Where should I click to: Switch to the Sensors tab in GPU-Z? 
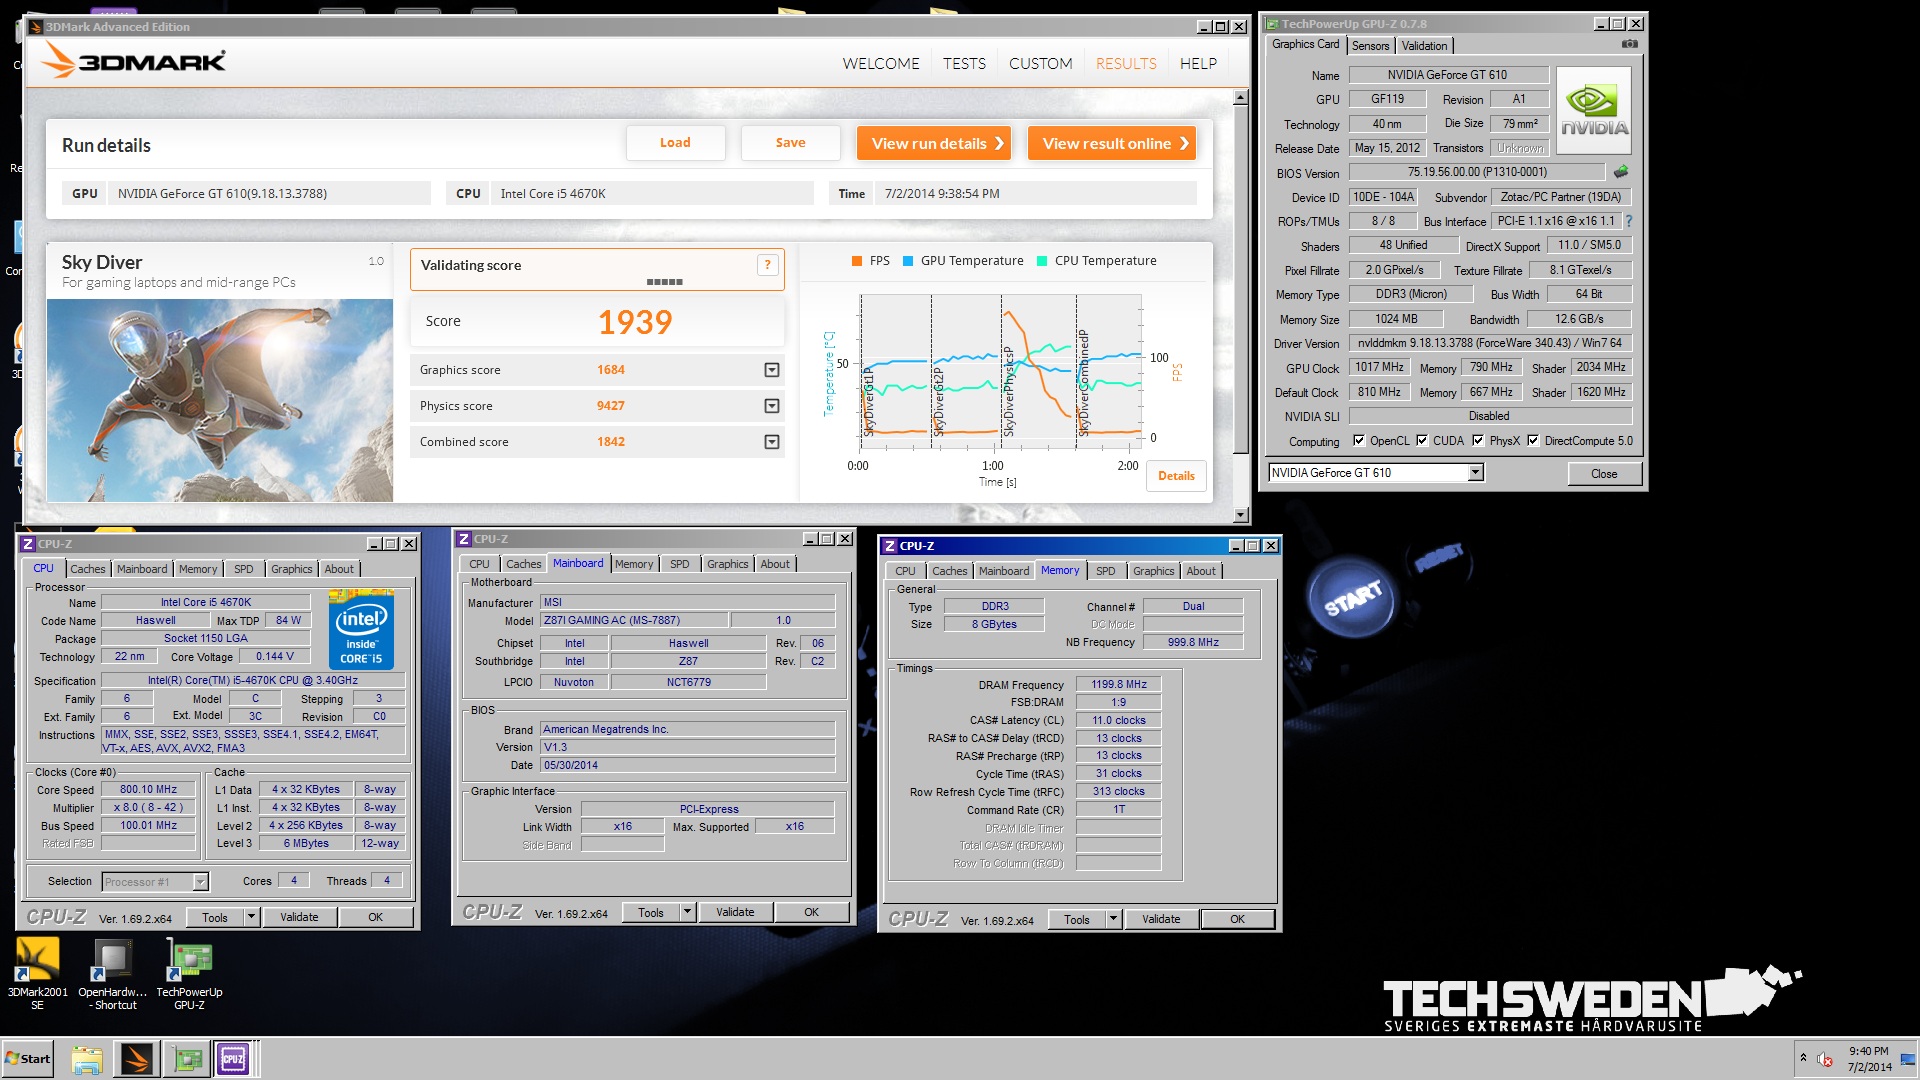[1370, 46]
